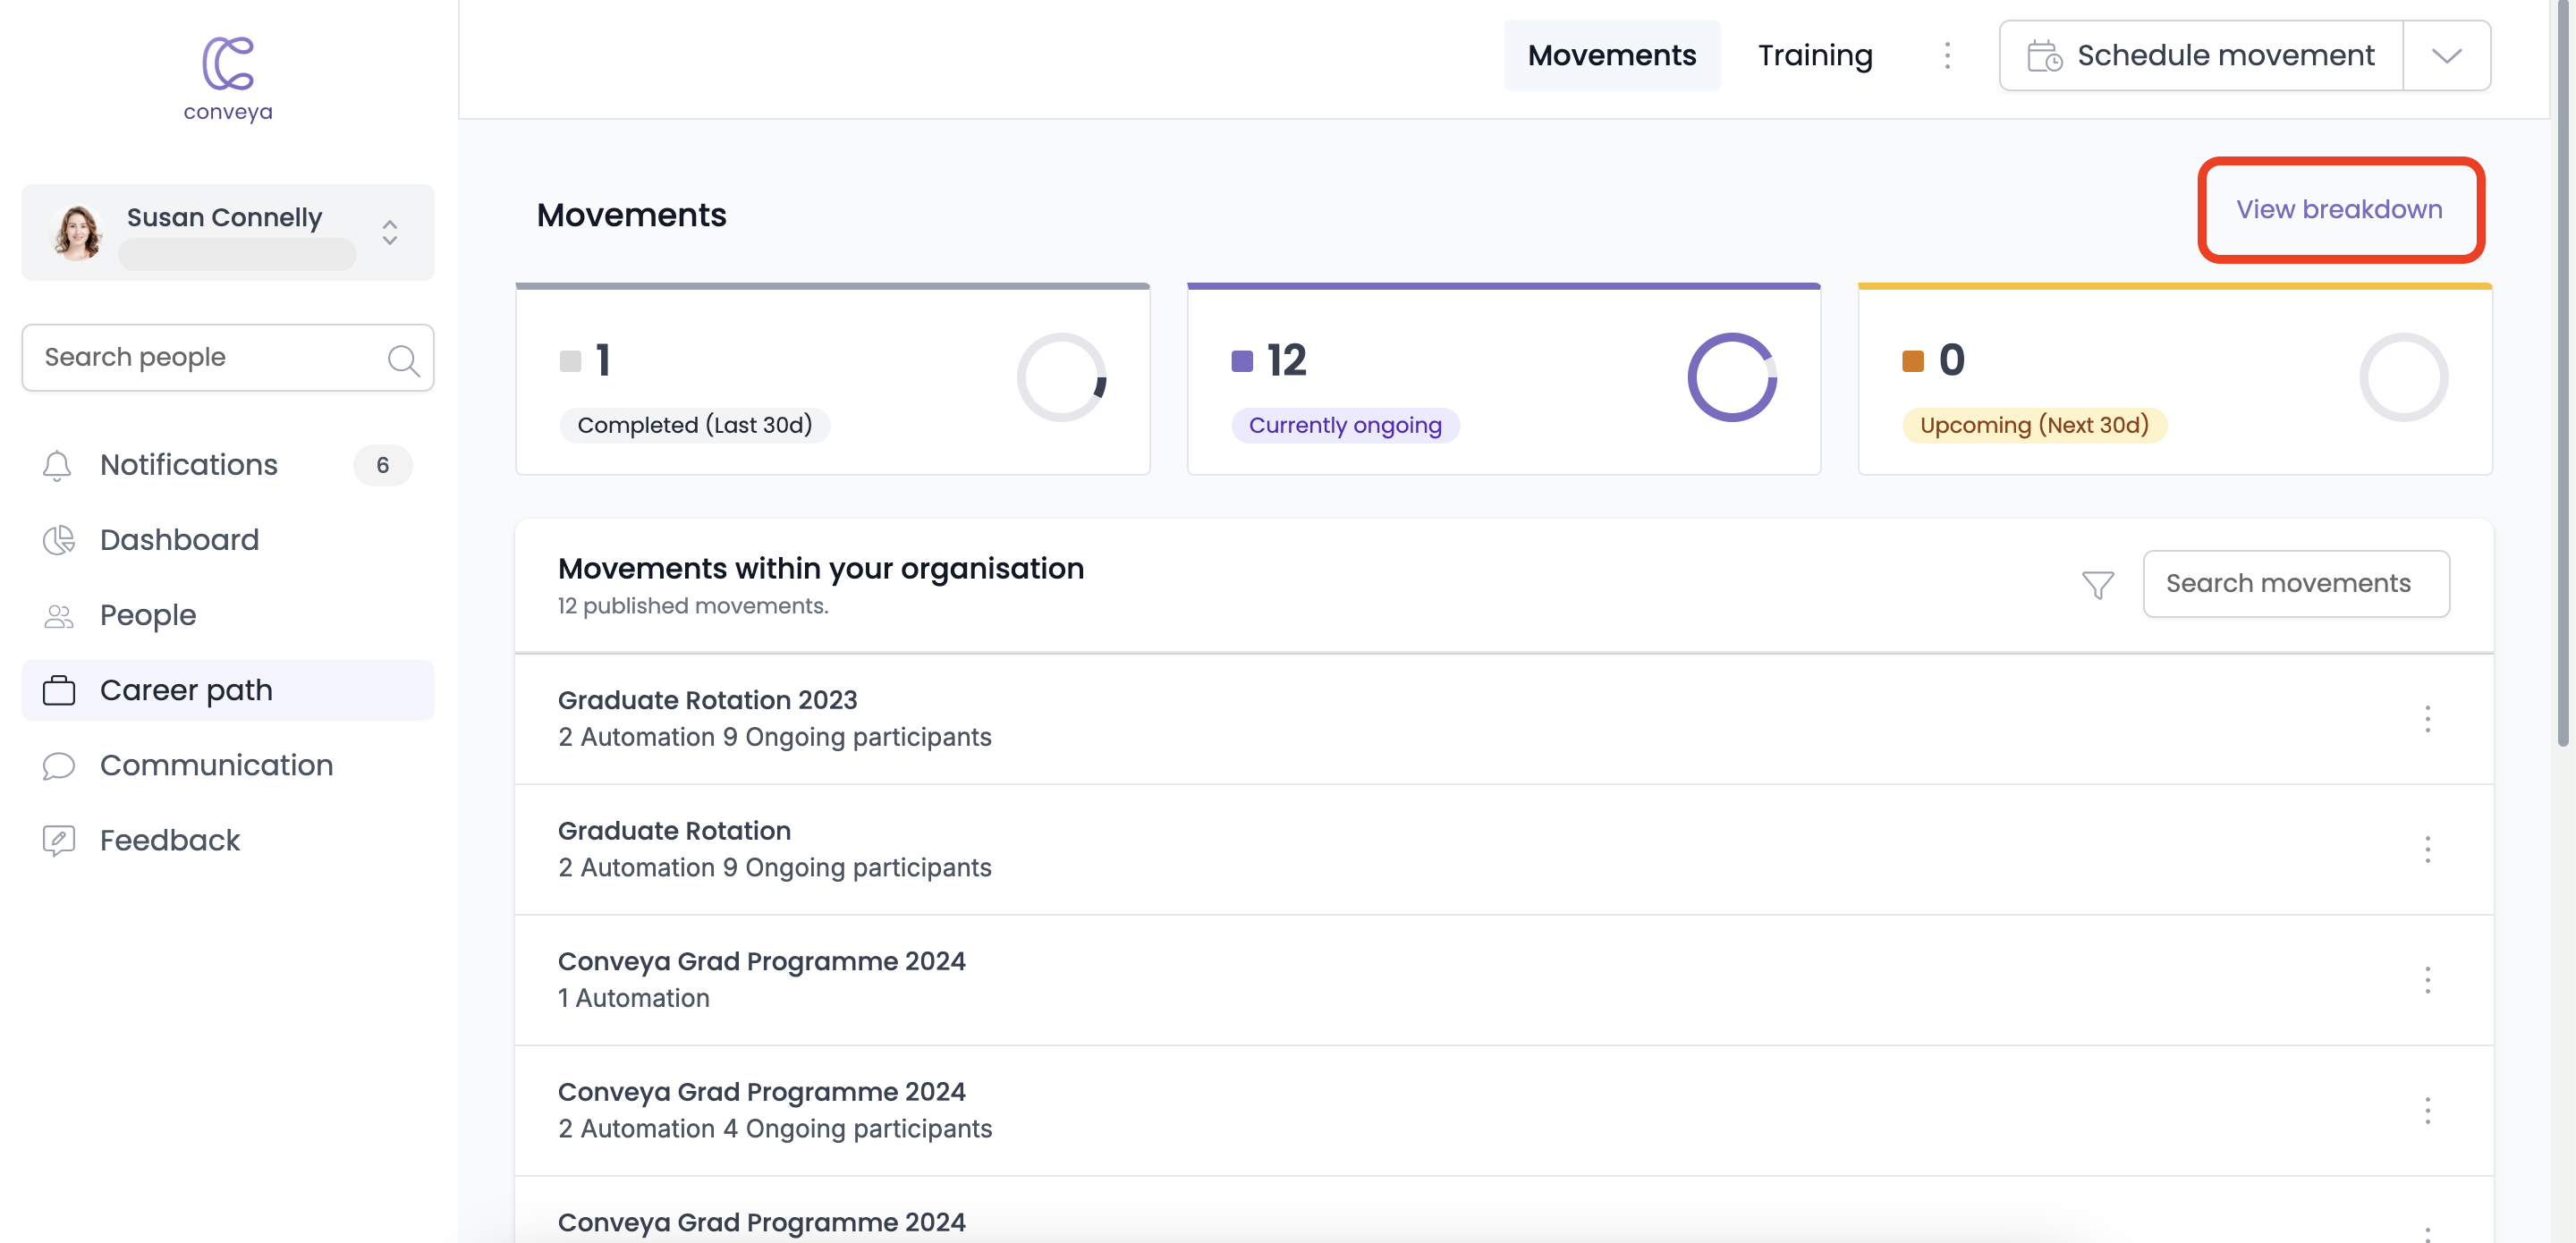Click the purple ongoing color square
The width and height of the screenshot is (2576, 1243).
(1242, 361)
